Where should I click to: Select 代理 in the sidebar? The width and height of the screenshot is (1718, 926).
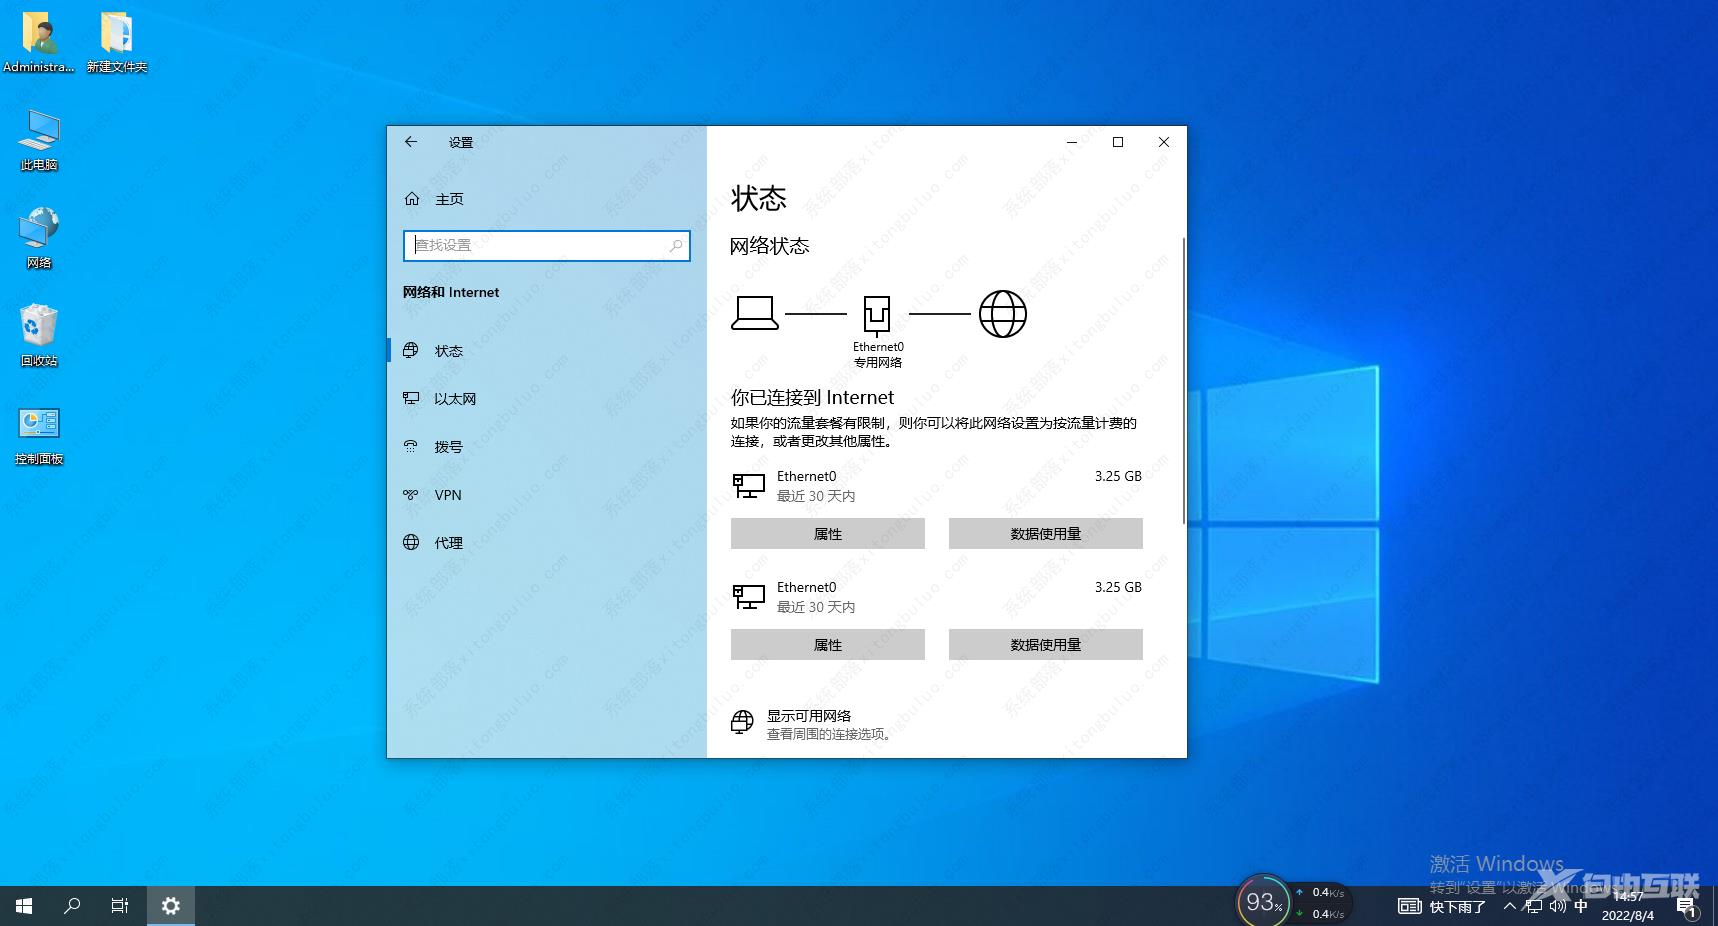click(x=546, y=543)
